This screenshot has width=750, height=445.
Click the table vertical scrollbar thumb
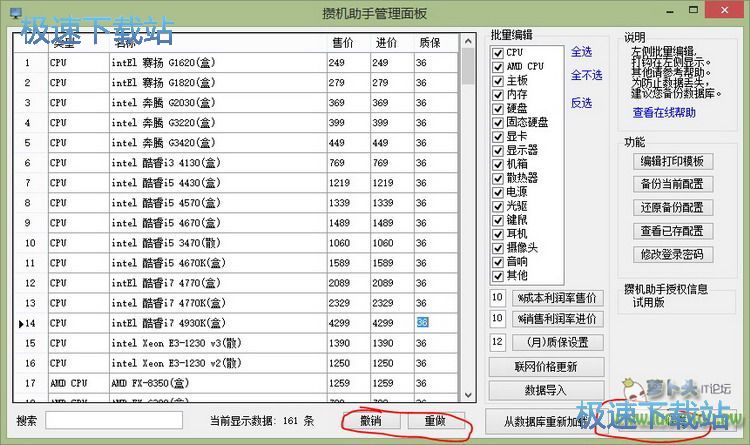tap(468, 66)
